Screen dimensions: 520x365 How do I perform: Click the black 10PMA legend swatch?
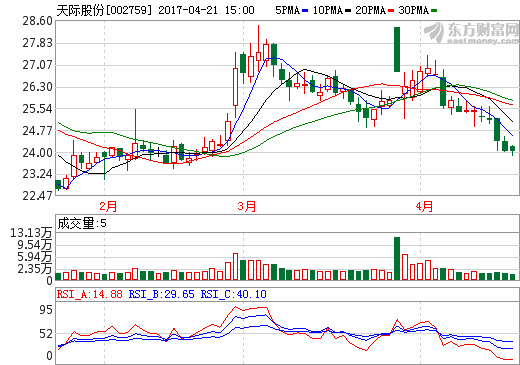pos(348,11)
